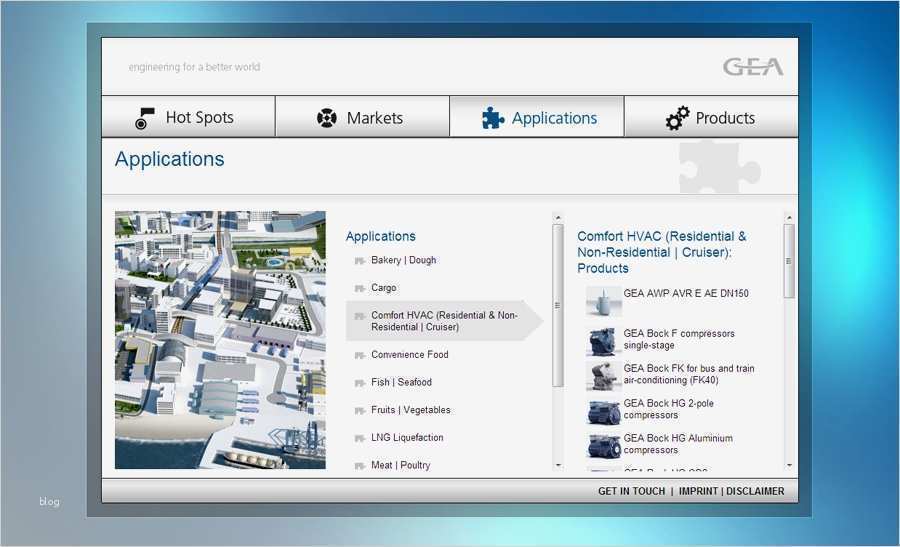900x547 pixels.
Task: Click the bullet icon beside Comfort HVAC
Action: click(x=360, y=316)
